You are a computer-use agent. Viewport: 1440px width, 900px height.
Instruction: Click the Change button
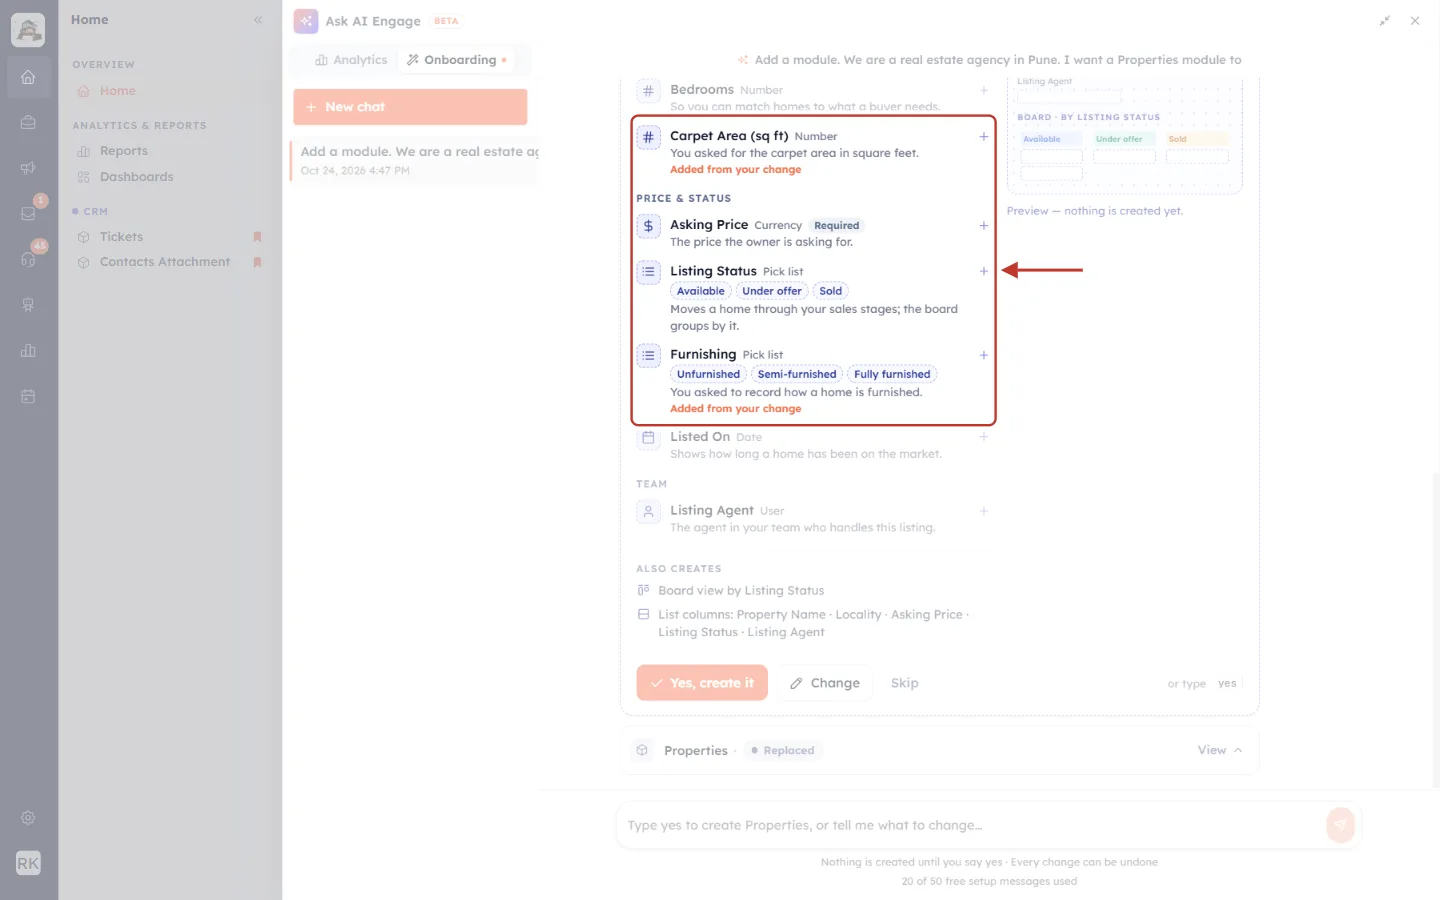pos(825,683)
